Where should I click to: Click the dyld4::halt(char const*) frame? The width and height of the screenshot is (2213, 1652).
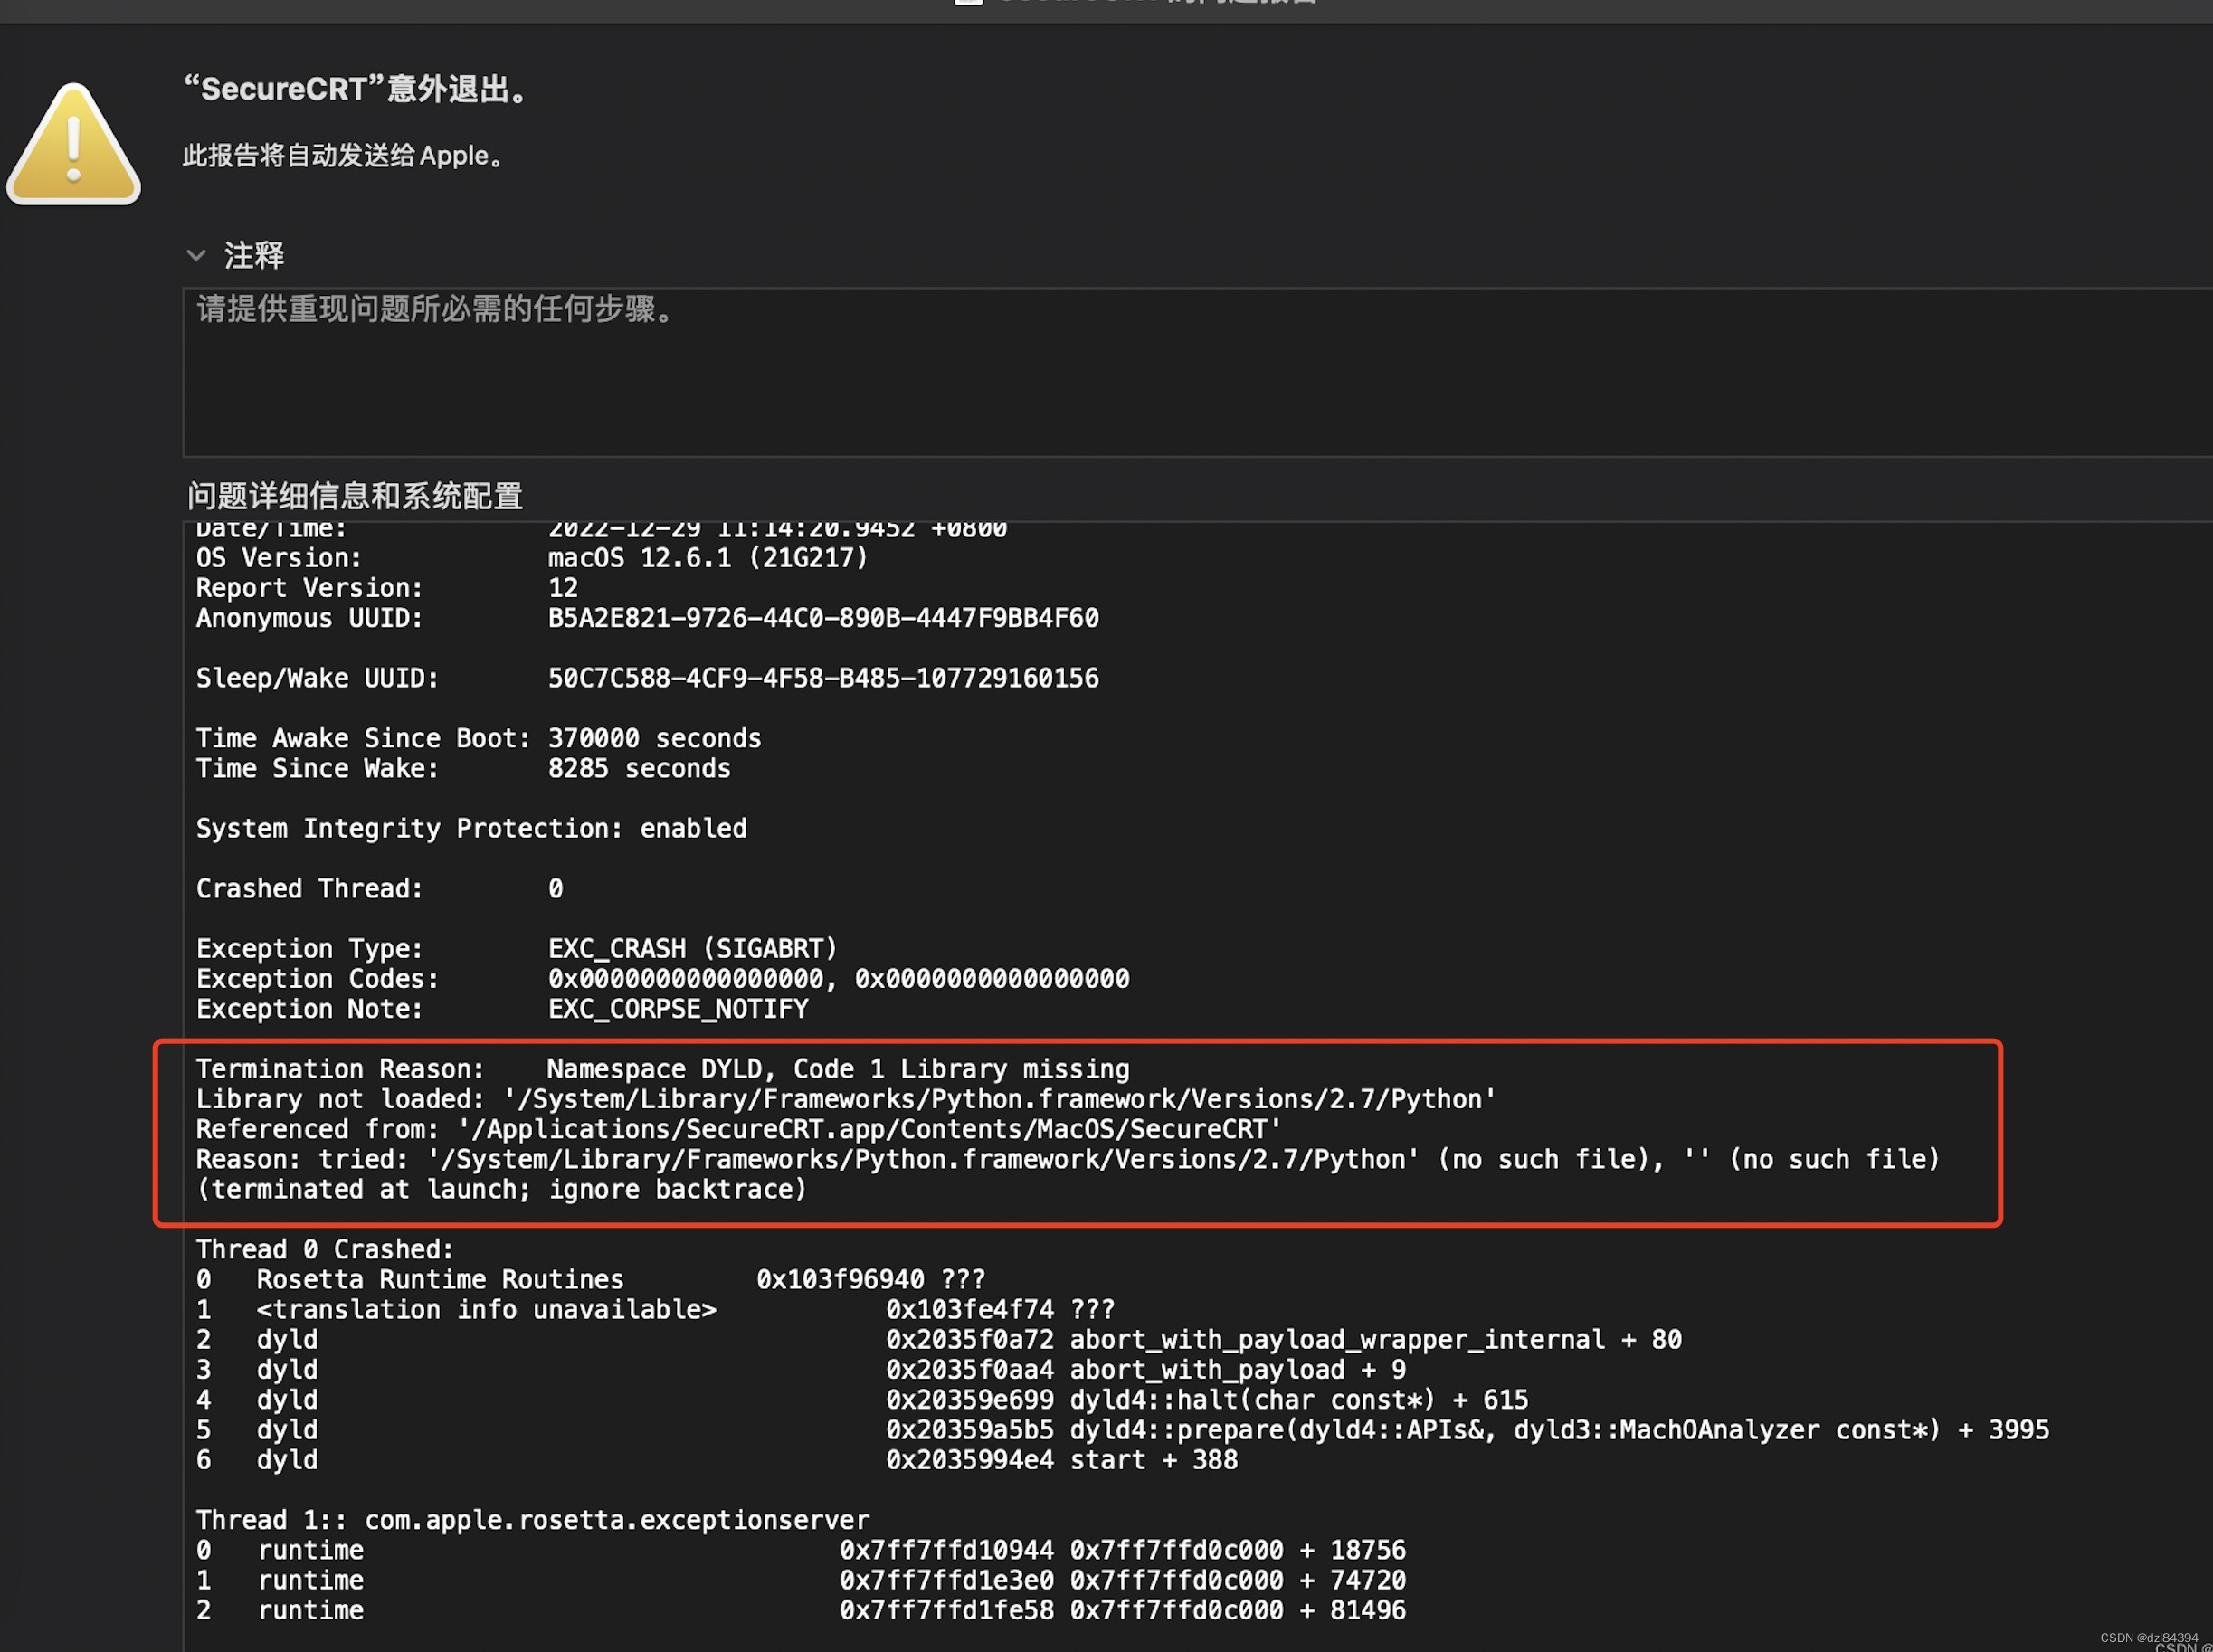click(862, 1399)
